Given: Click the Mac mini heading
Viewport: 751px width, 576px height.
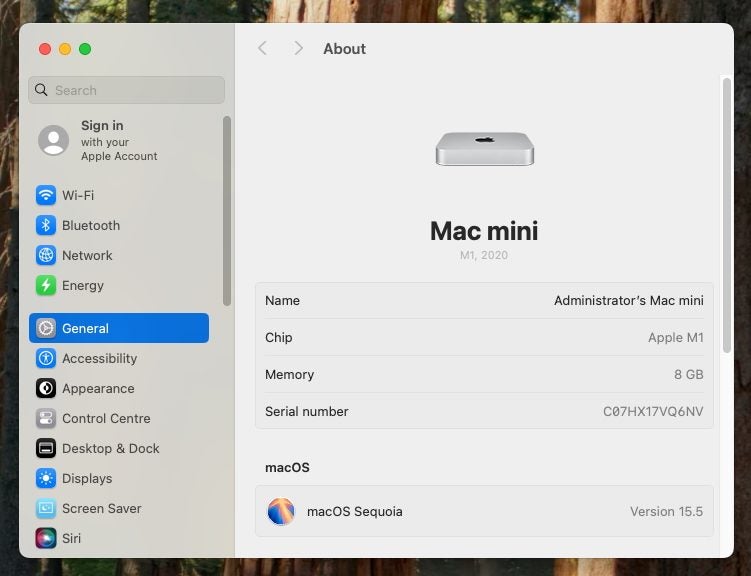Looking at the screenshot, I should pos(484,231).
